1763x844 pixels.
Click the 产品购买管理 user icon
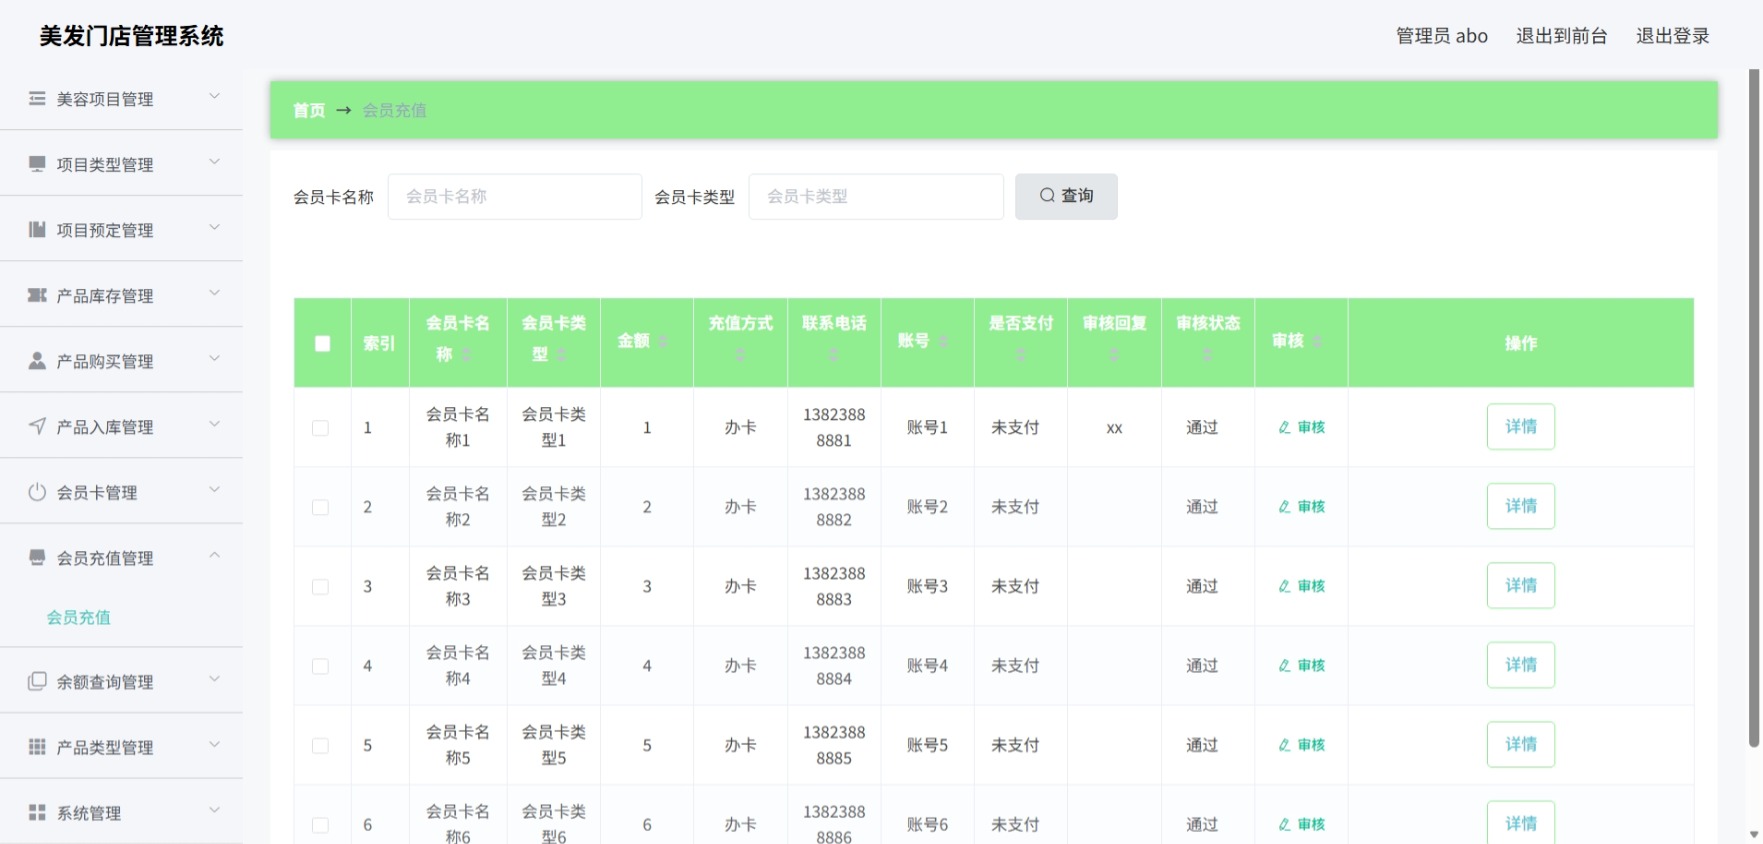click(37, 360)
